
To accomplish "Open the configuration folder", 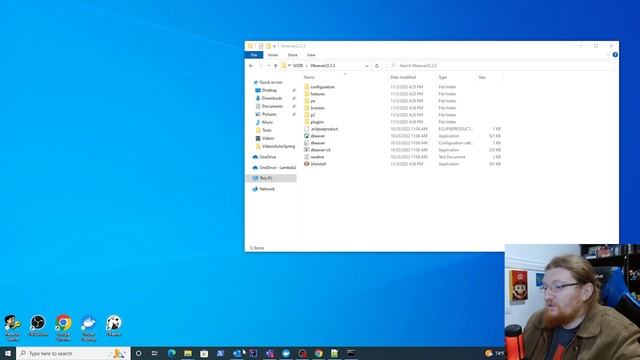I will click(319, 87).
